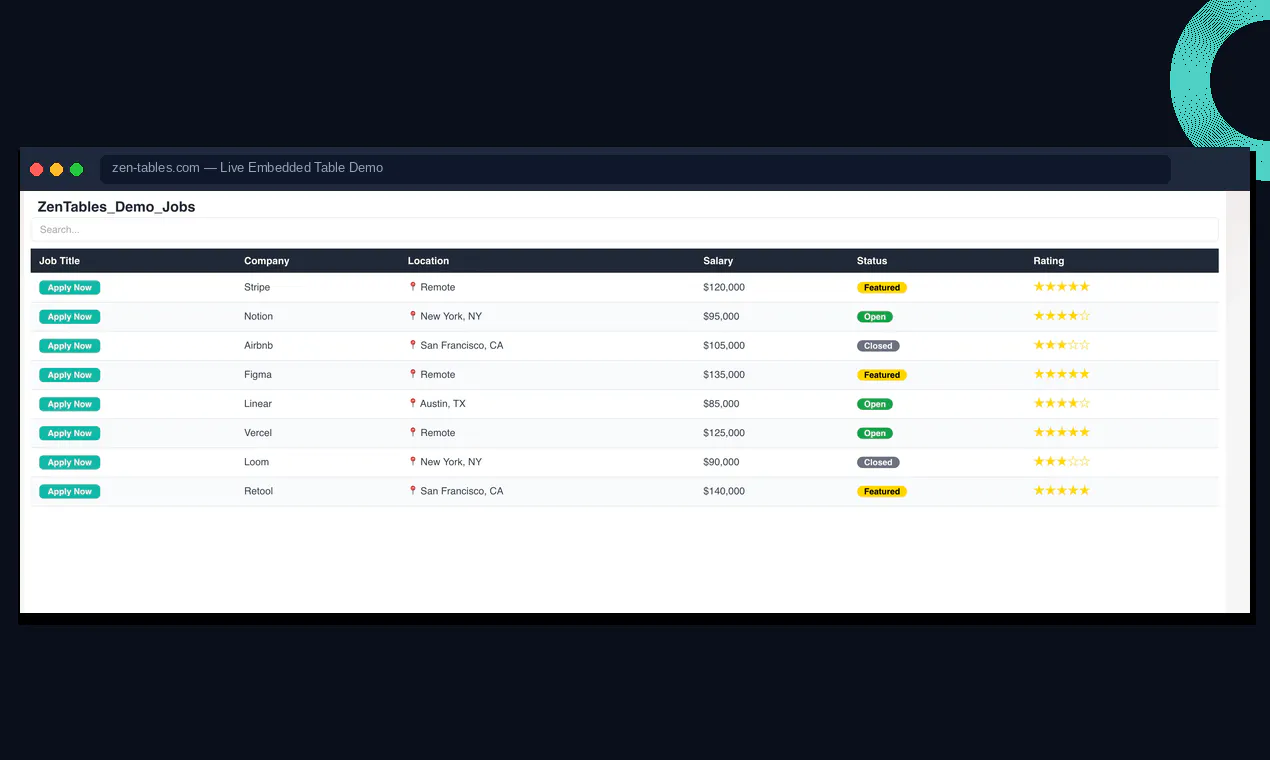Sort by the Company column header
The width and height of the screenshot is (1270, 760).
[267, 261]
